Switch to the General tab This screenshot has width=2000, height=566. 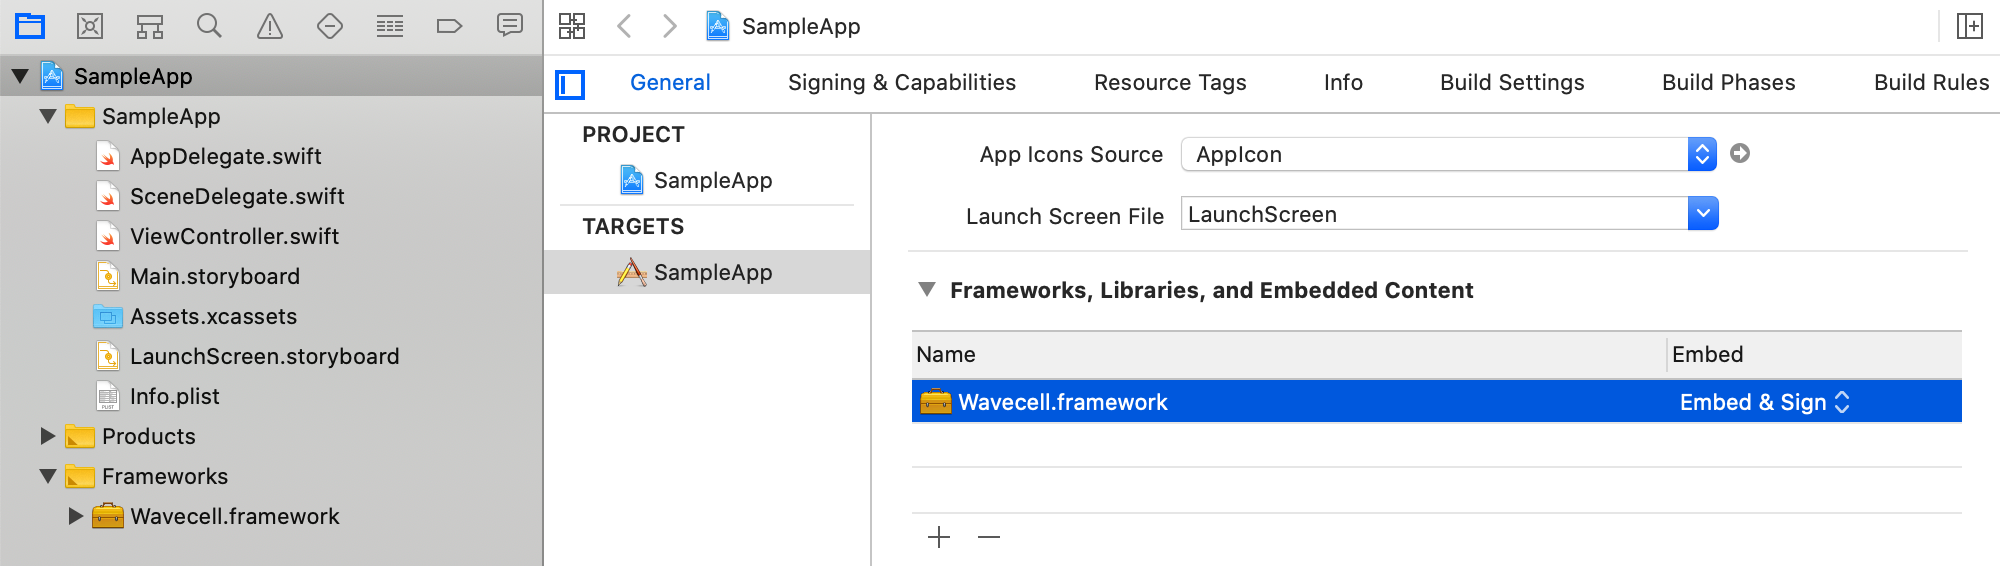click(670, 82)
